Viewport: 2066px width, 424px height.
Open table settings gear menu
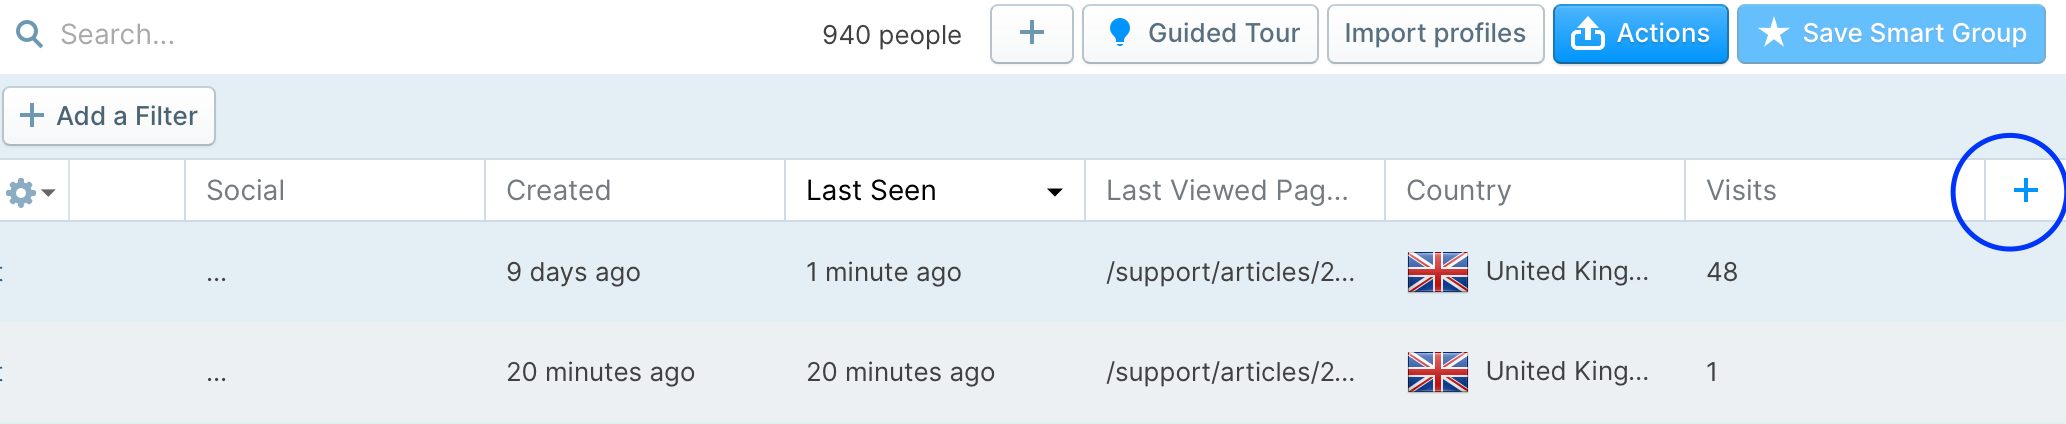click(x=30, y=191)
